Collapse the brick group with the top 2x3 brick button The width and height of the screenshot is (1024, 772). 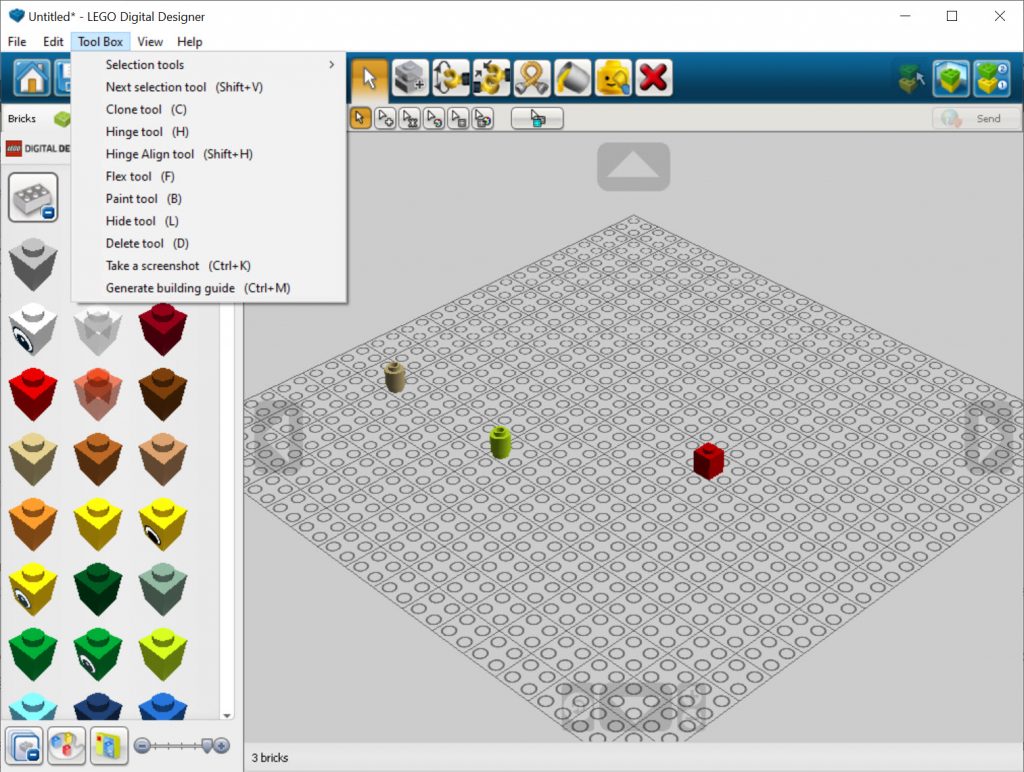pos(33,197)
